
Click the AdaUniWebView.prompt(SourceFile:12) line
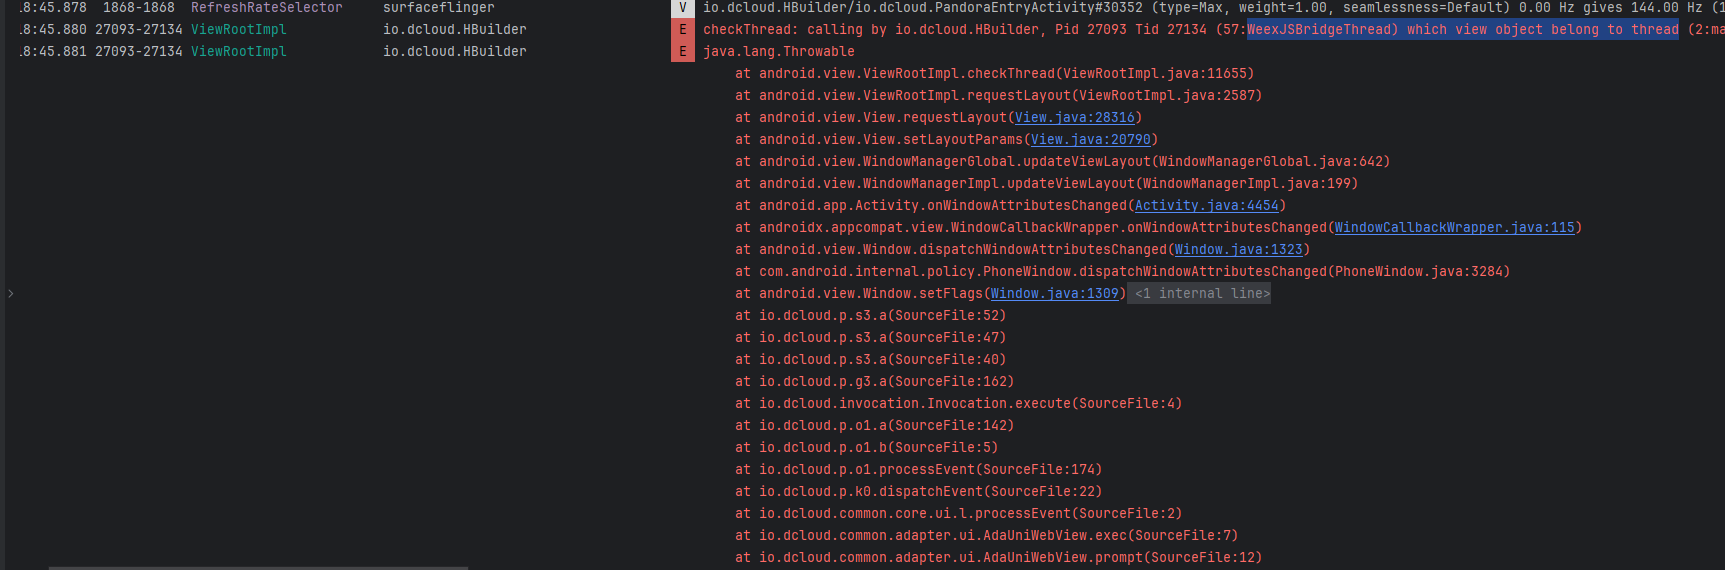999,558
